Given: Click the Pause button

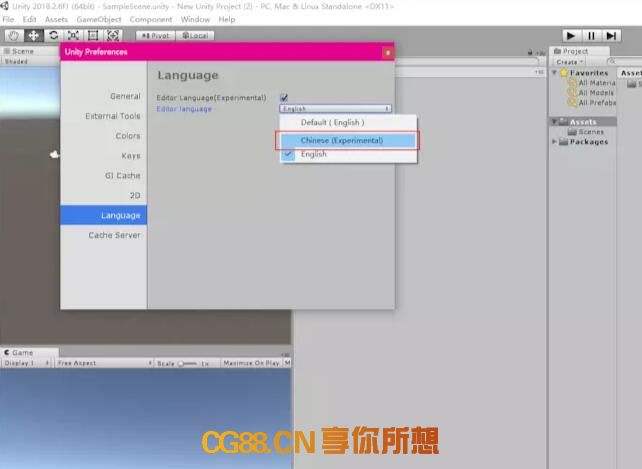Looking at the screenshot, I should (x=591, y=36).
